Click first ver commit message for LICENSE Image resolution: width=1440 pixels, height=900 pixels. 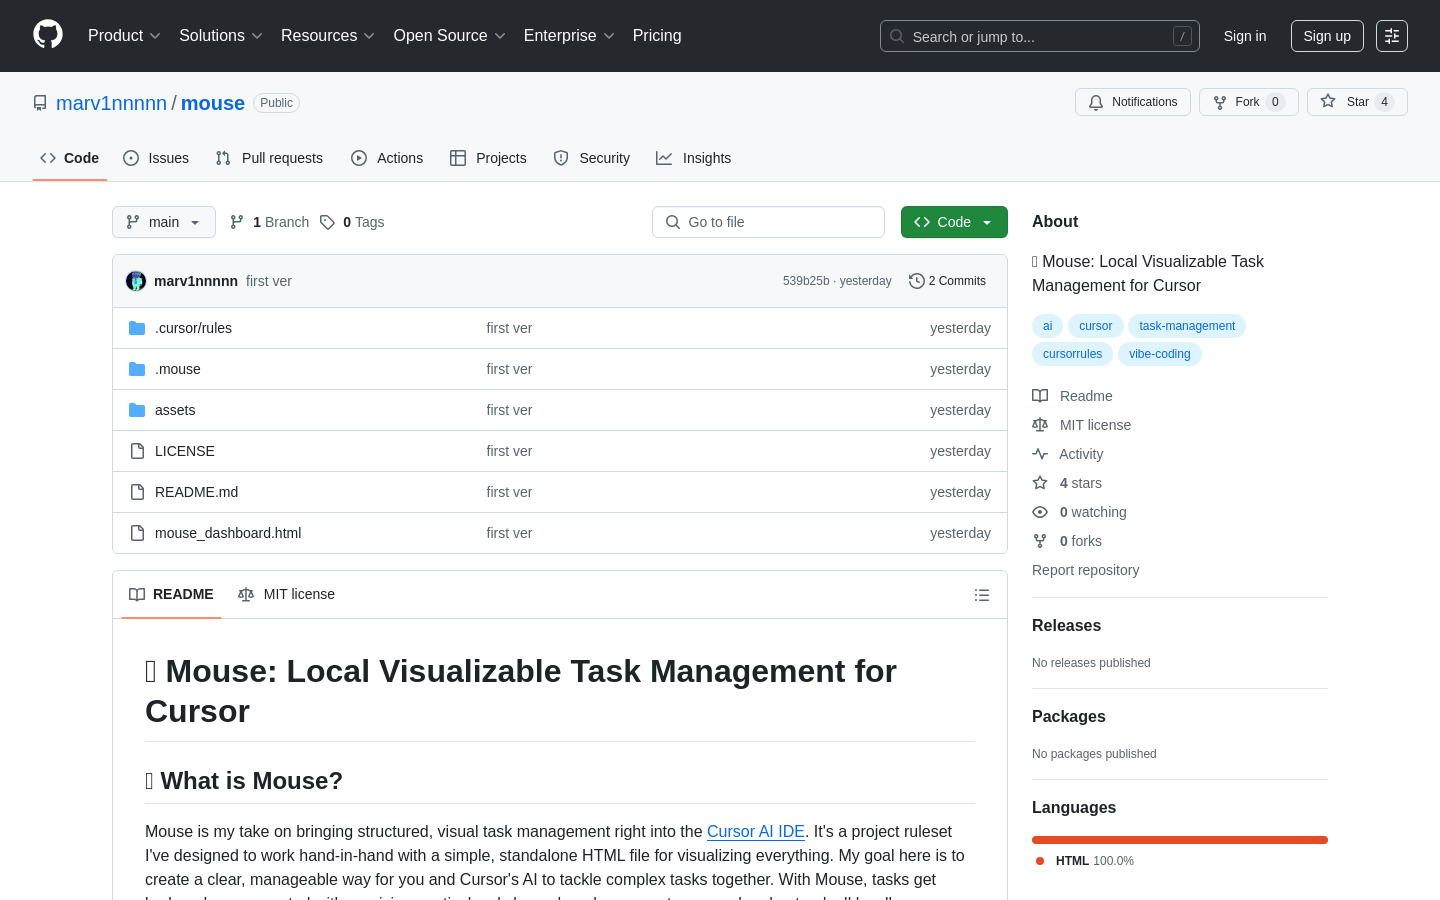(x=509, y=451)
